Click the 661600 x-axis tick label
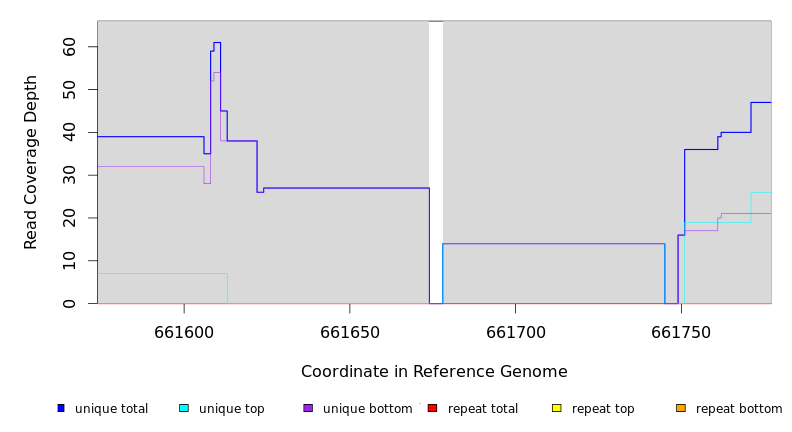 click(x=184, y=332)
